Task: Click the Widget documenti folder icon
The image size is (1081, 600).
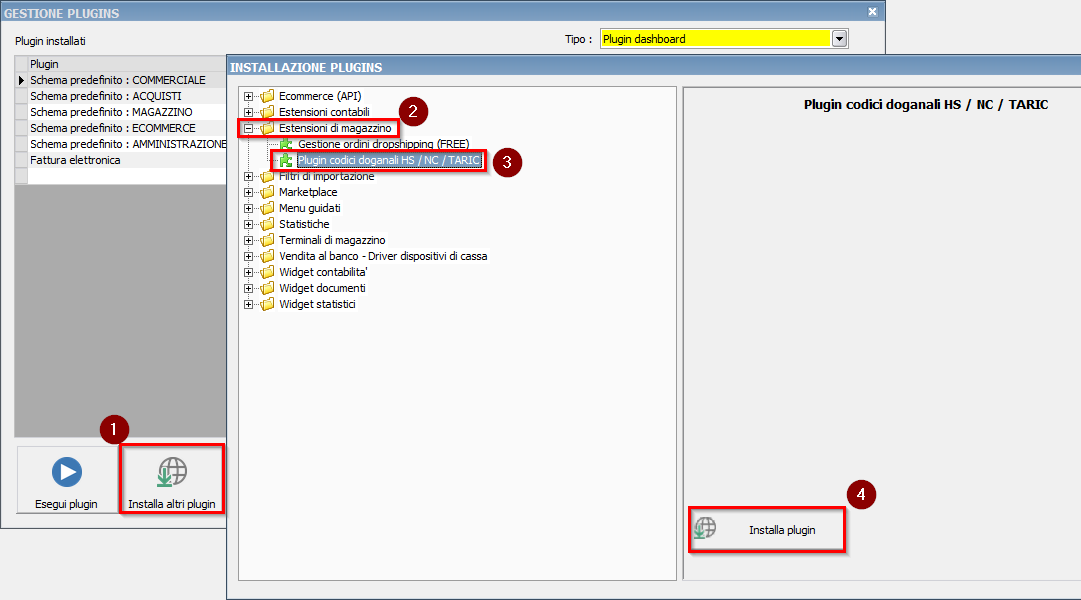Action: (x=267, y=288)
